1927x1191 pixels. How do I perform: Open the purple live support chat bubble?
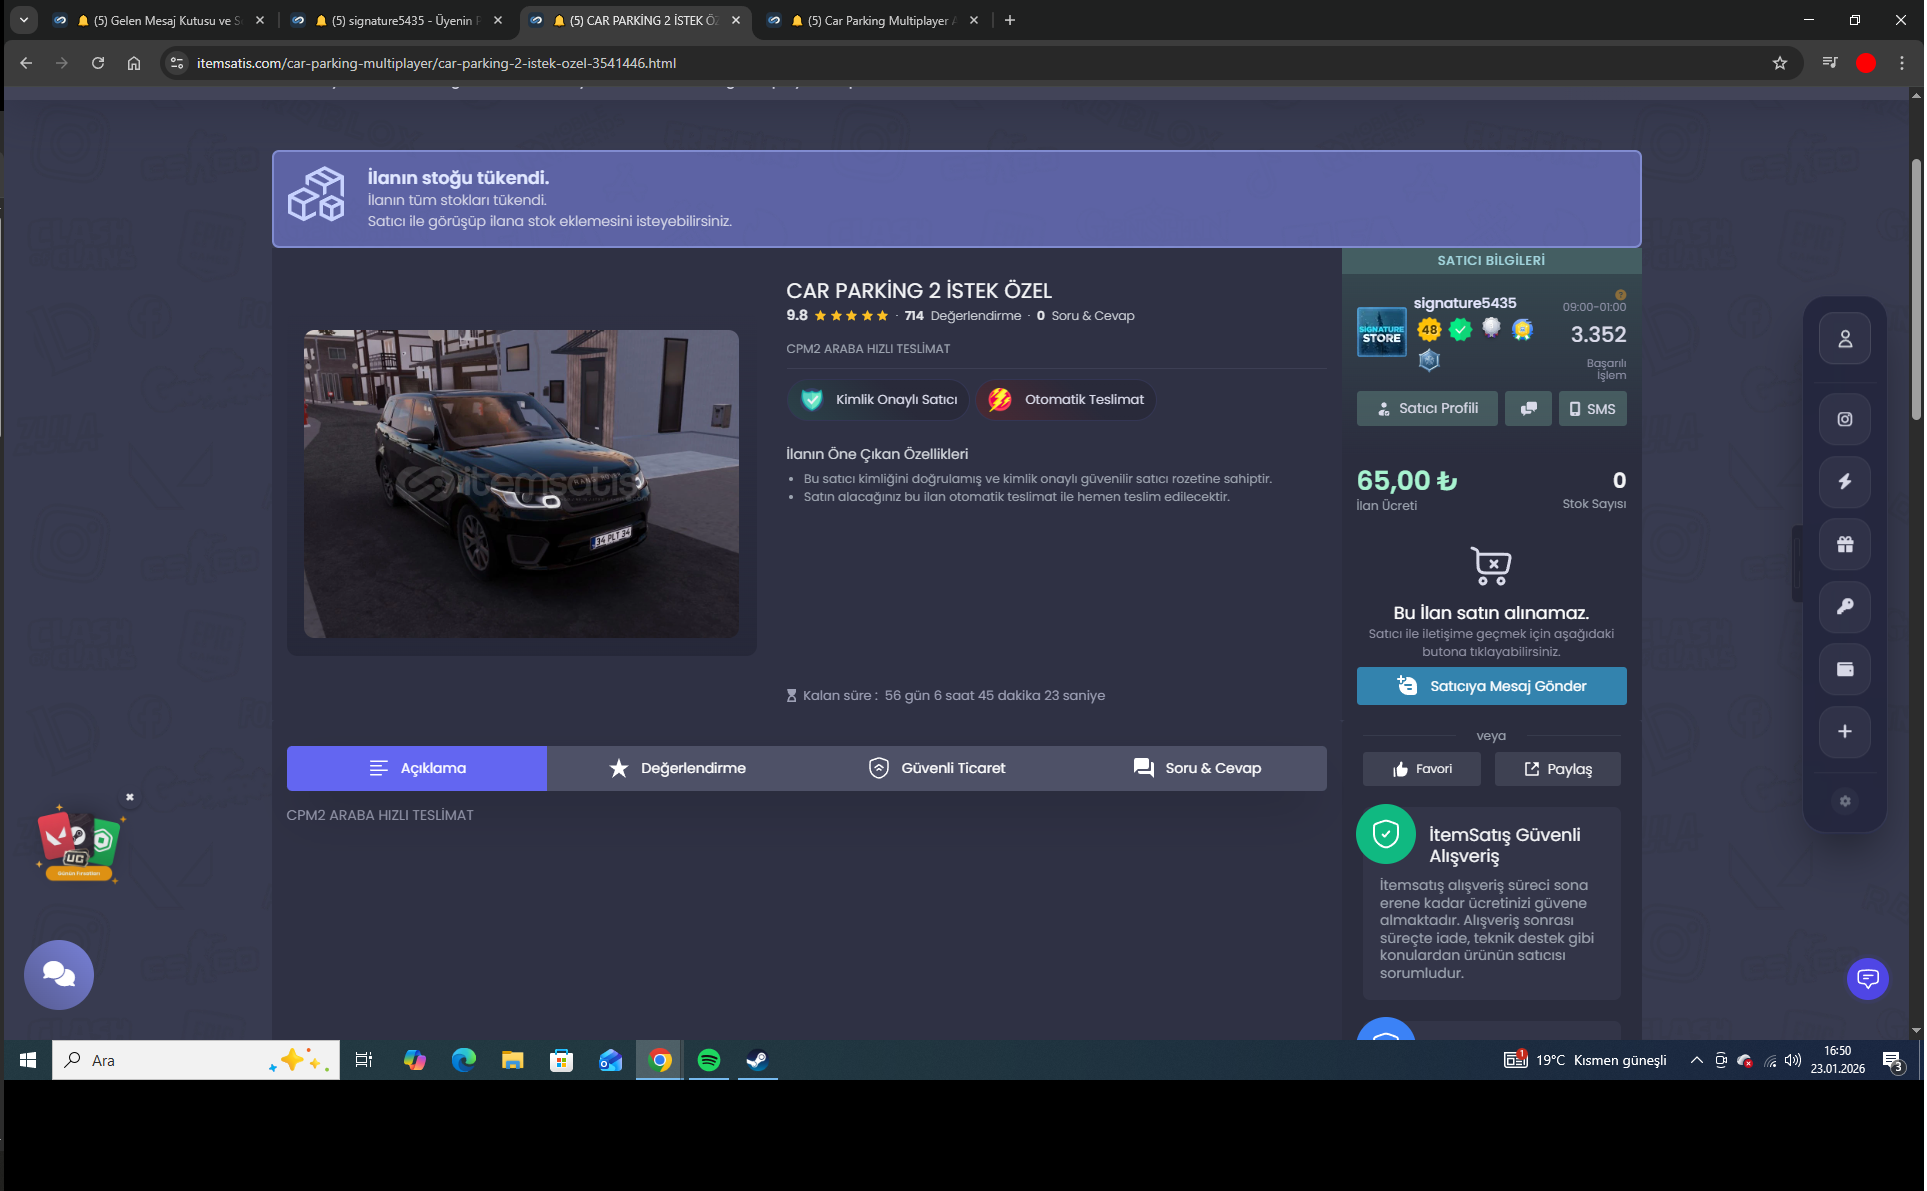(x=1867, y=979)
